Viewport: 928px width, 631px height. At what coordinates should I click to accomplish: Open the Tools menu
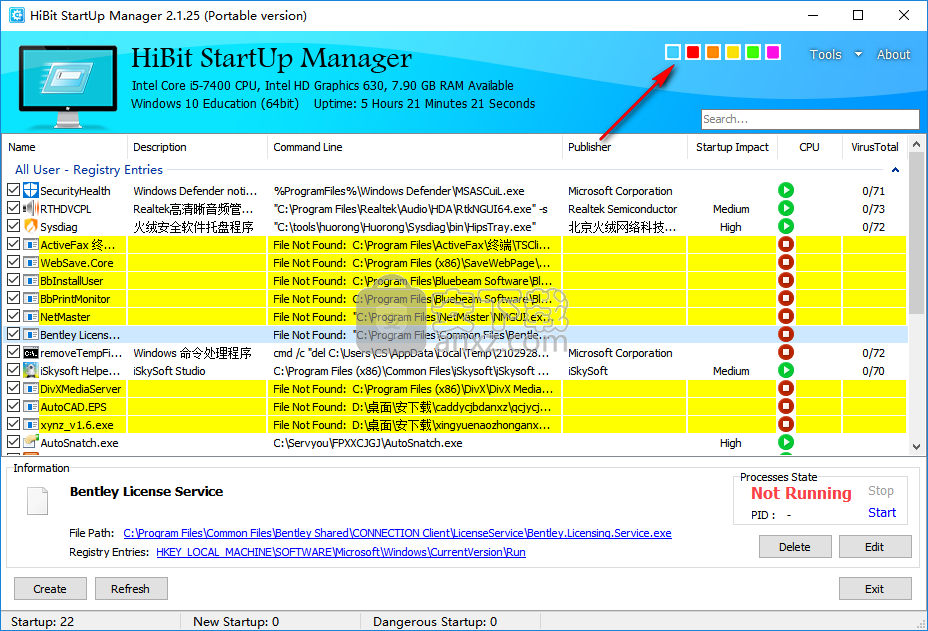(825, 54)
